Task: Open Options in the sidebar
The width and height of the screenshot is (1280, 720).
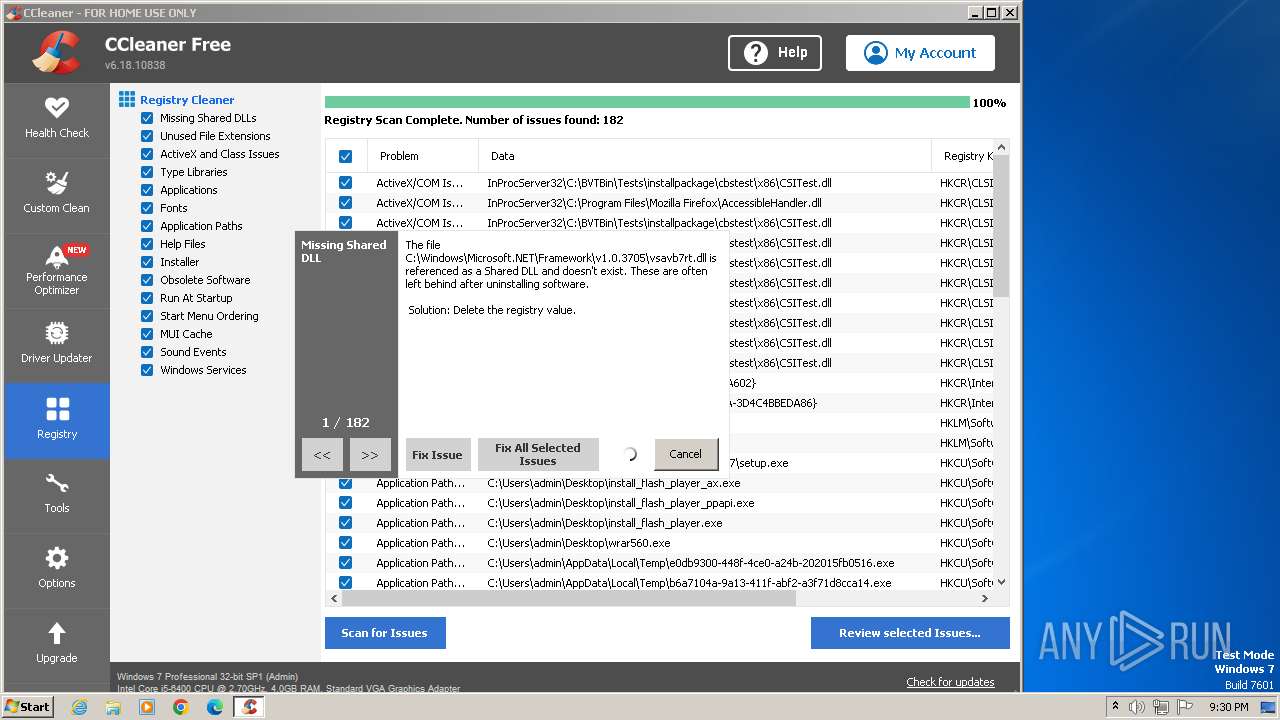Action: tap(56, 569)
